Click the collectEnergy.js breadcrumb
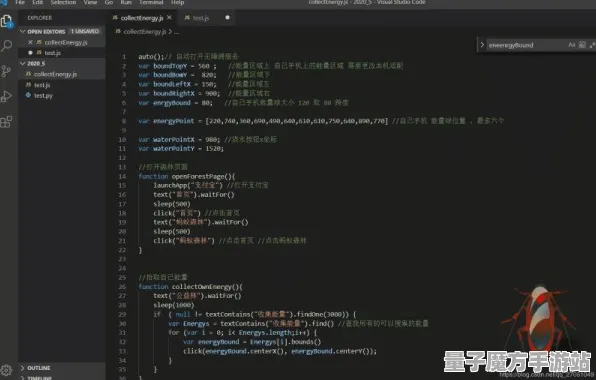 145,32
